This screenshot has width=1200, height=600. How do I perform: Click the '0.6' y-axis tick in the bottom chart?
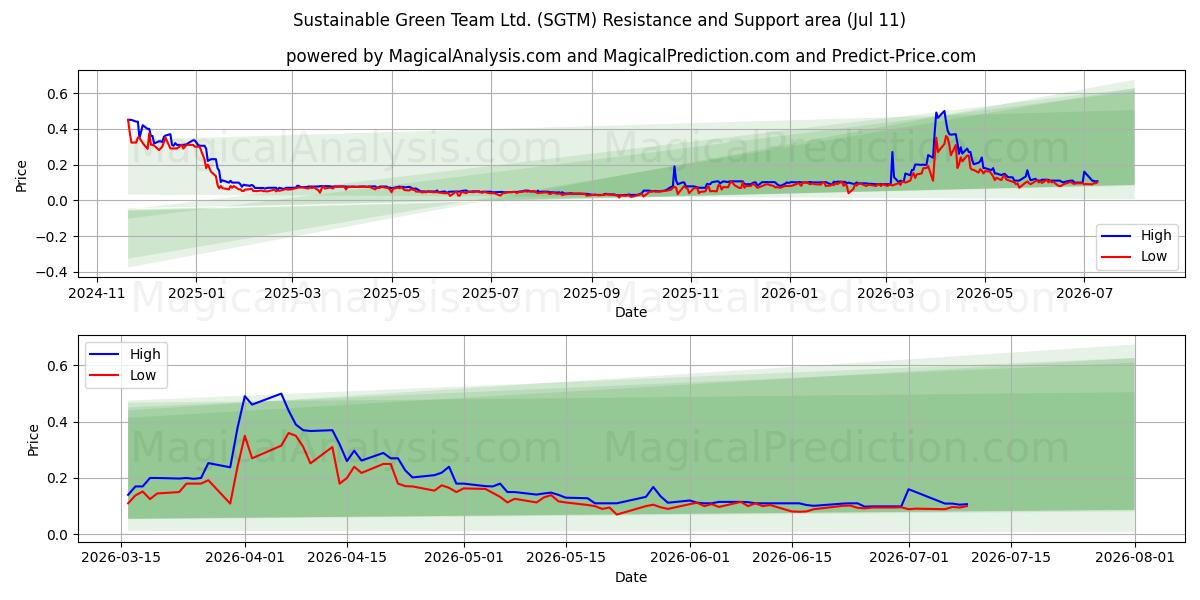coord(58,366)
